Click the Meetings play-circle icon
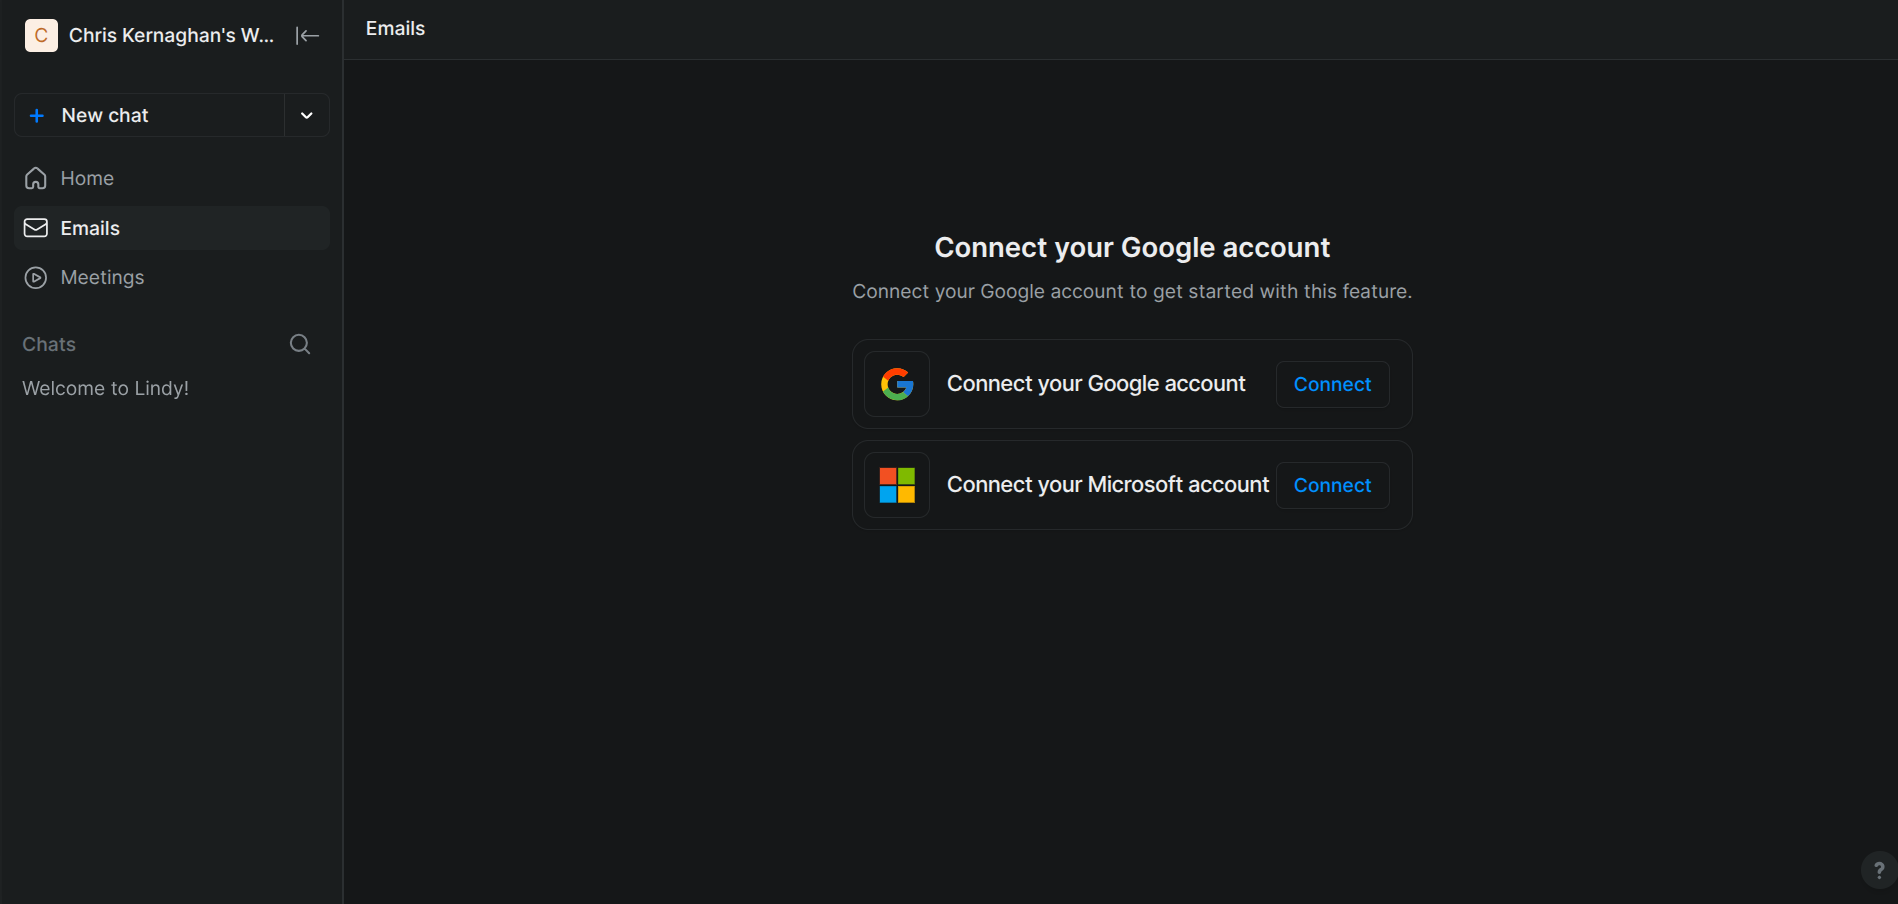 pos(36,278)
